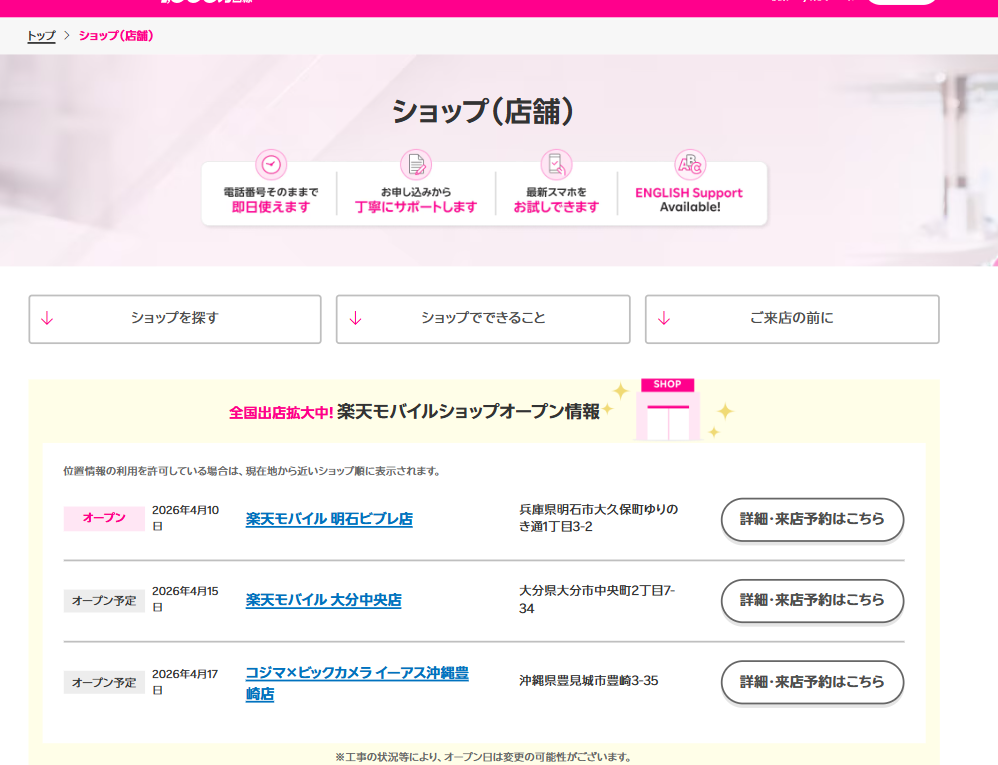The height and width of the screenshot is (765, 998).
Task: Open the 楽天モバイル 大分中央店 shop link
Action: [323, 600]
